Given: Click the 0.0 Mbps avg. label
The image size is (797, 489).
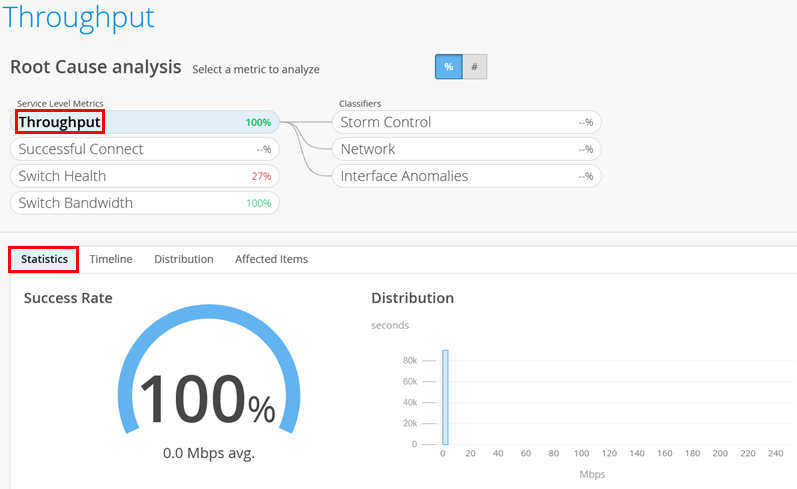Looking at the screenshot, I should [x=209, y=453].
